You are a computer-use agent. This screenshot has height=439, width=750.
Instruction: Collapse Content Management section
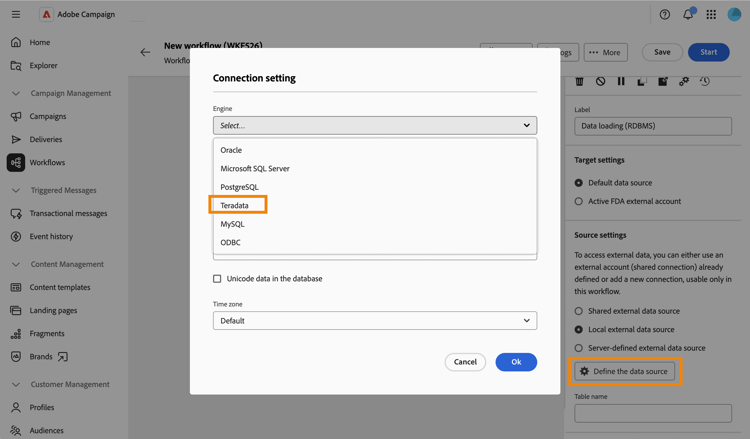(16, 264)
